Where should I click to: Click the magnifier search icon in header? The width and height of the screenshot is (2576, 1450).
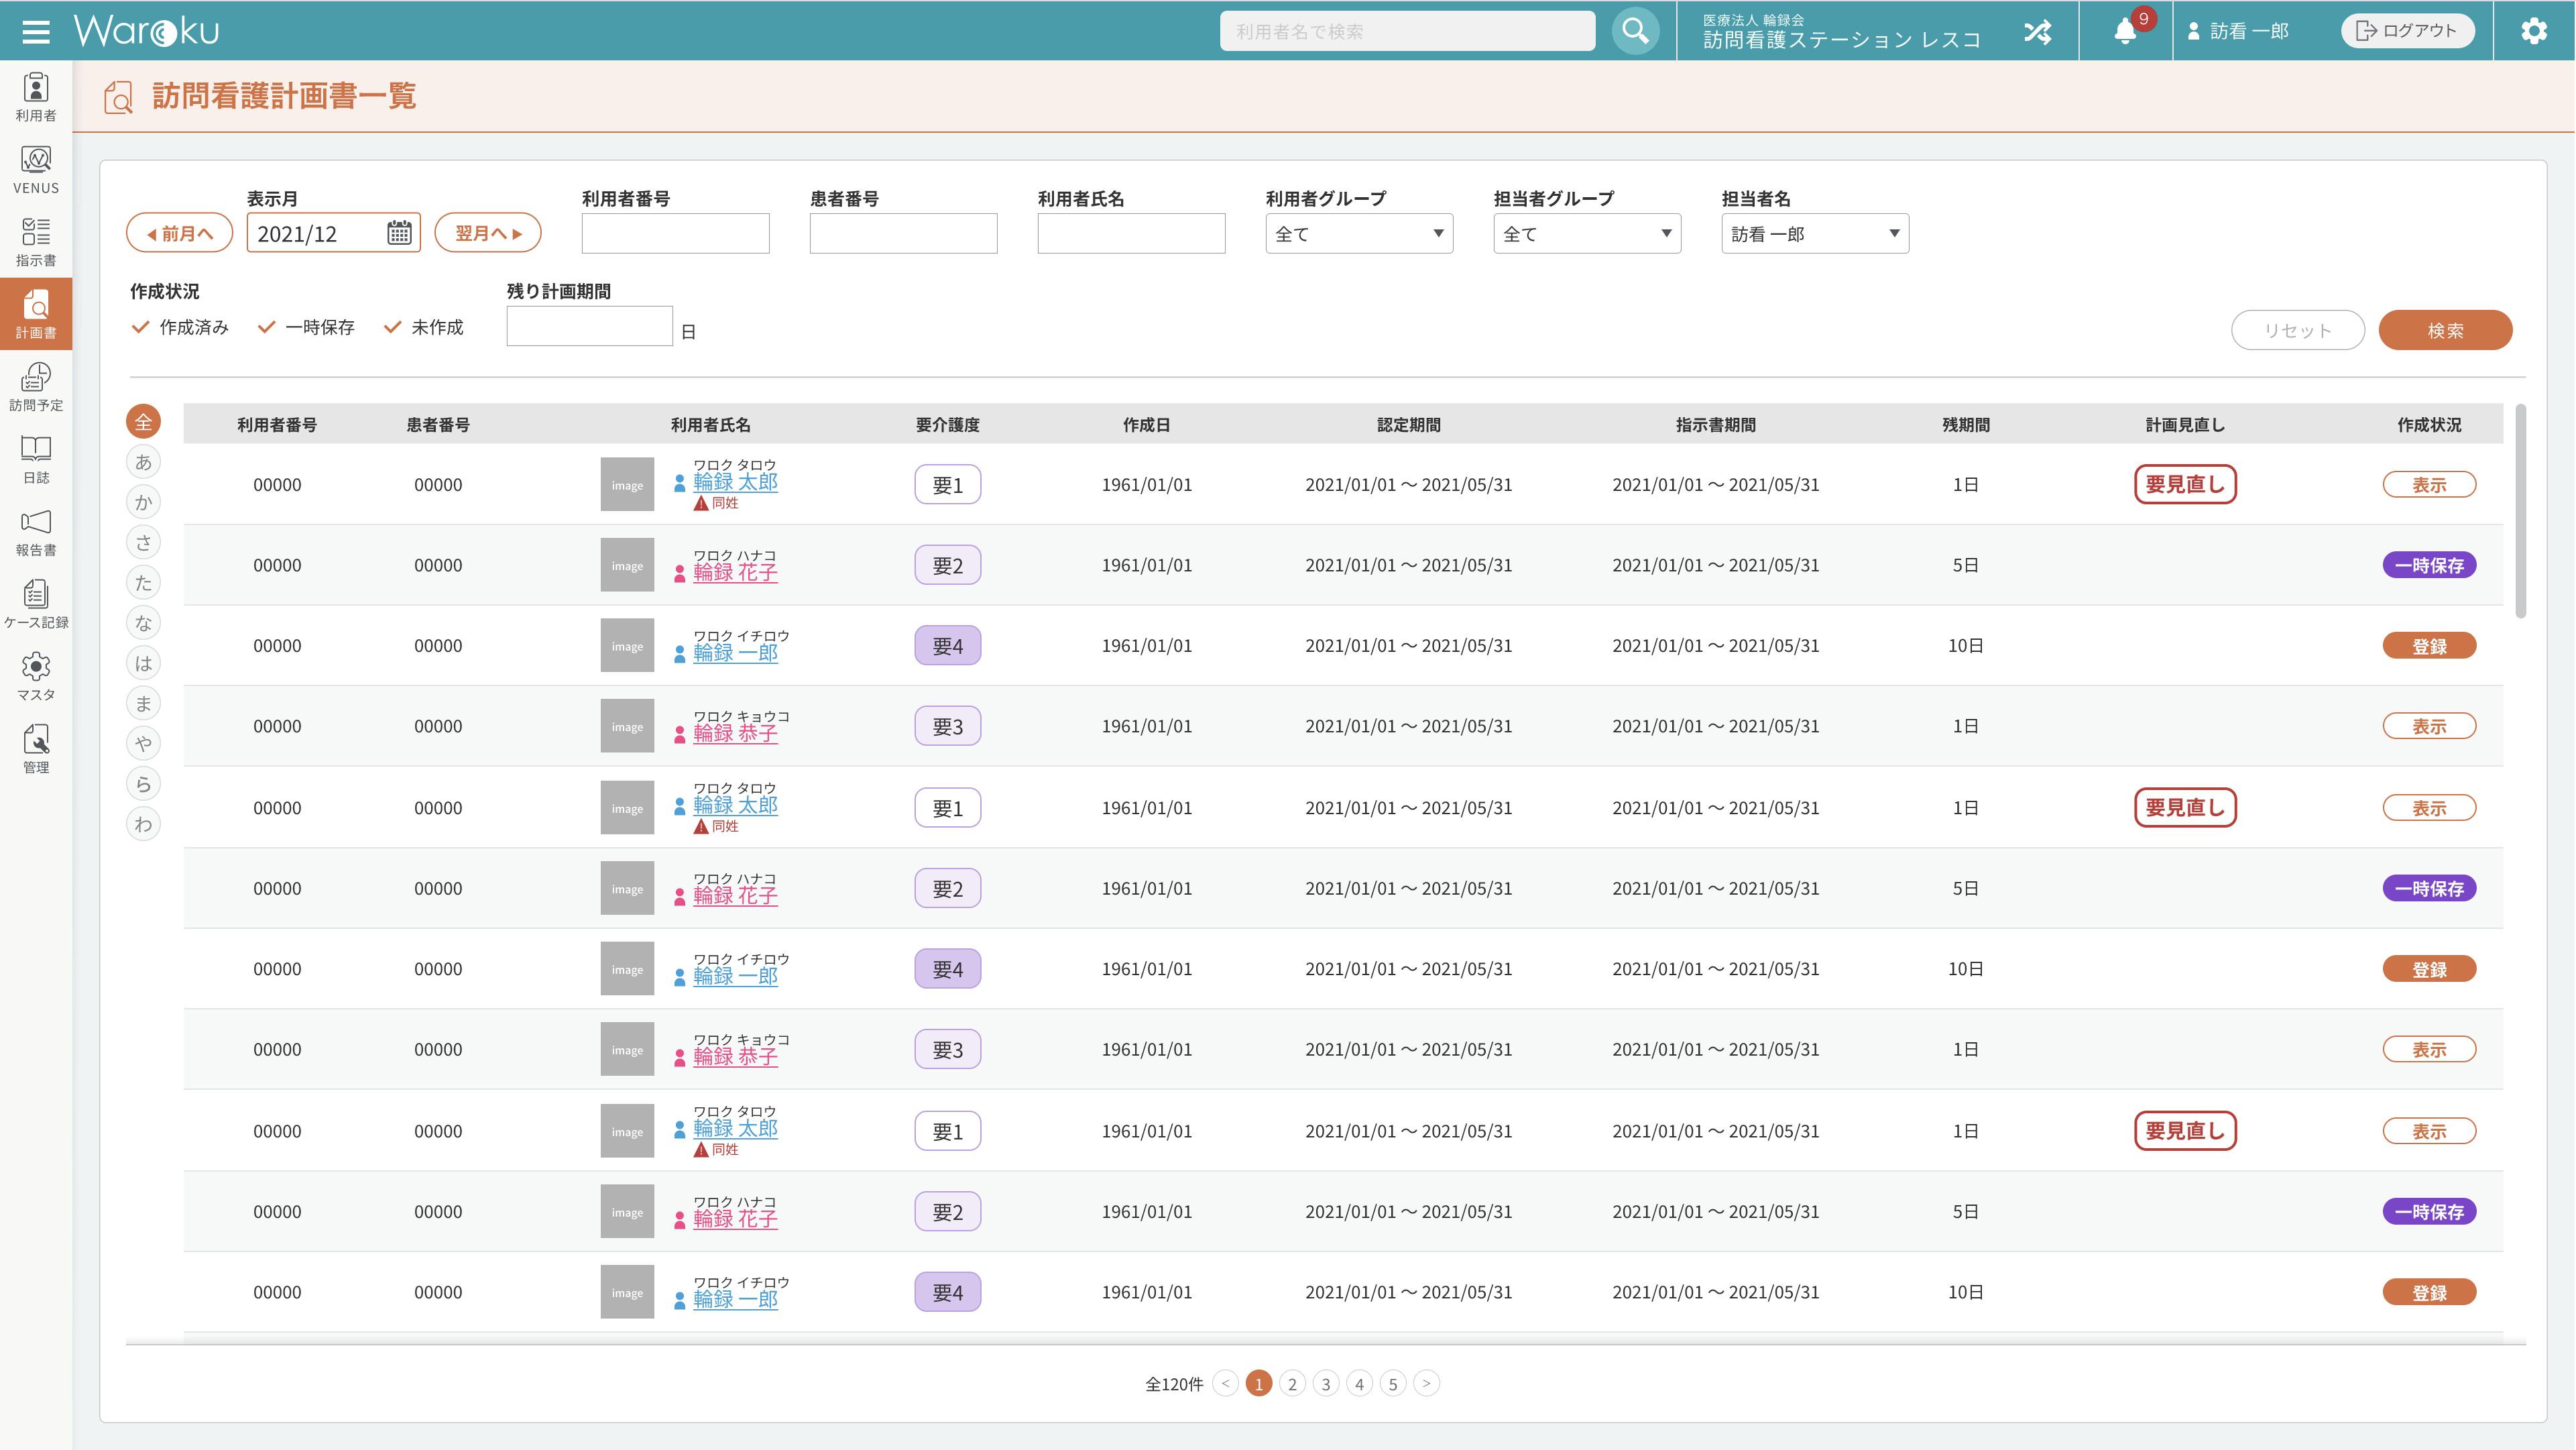1635,31
